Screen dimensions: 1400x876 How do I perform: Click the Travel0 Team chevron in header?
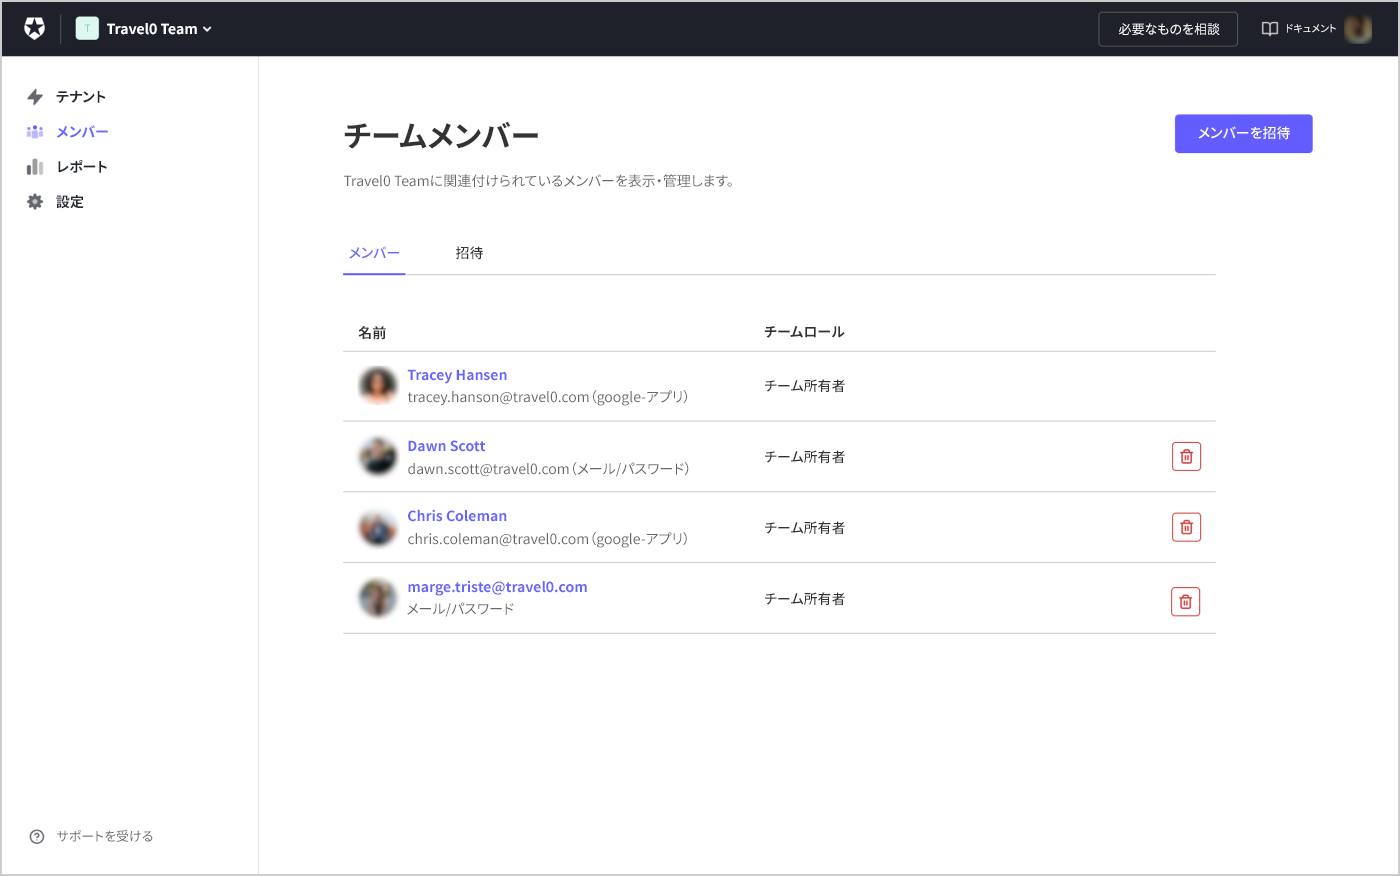[208, 28]
